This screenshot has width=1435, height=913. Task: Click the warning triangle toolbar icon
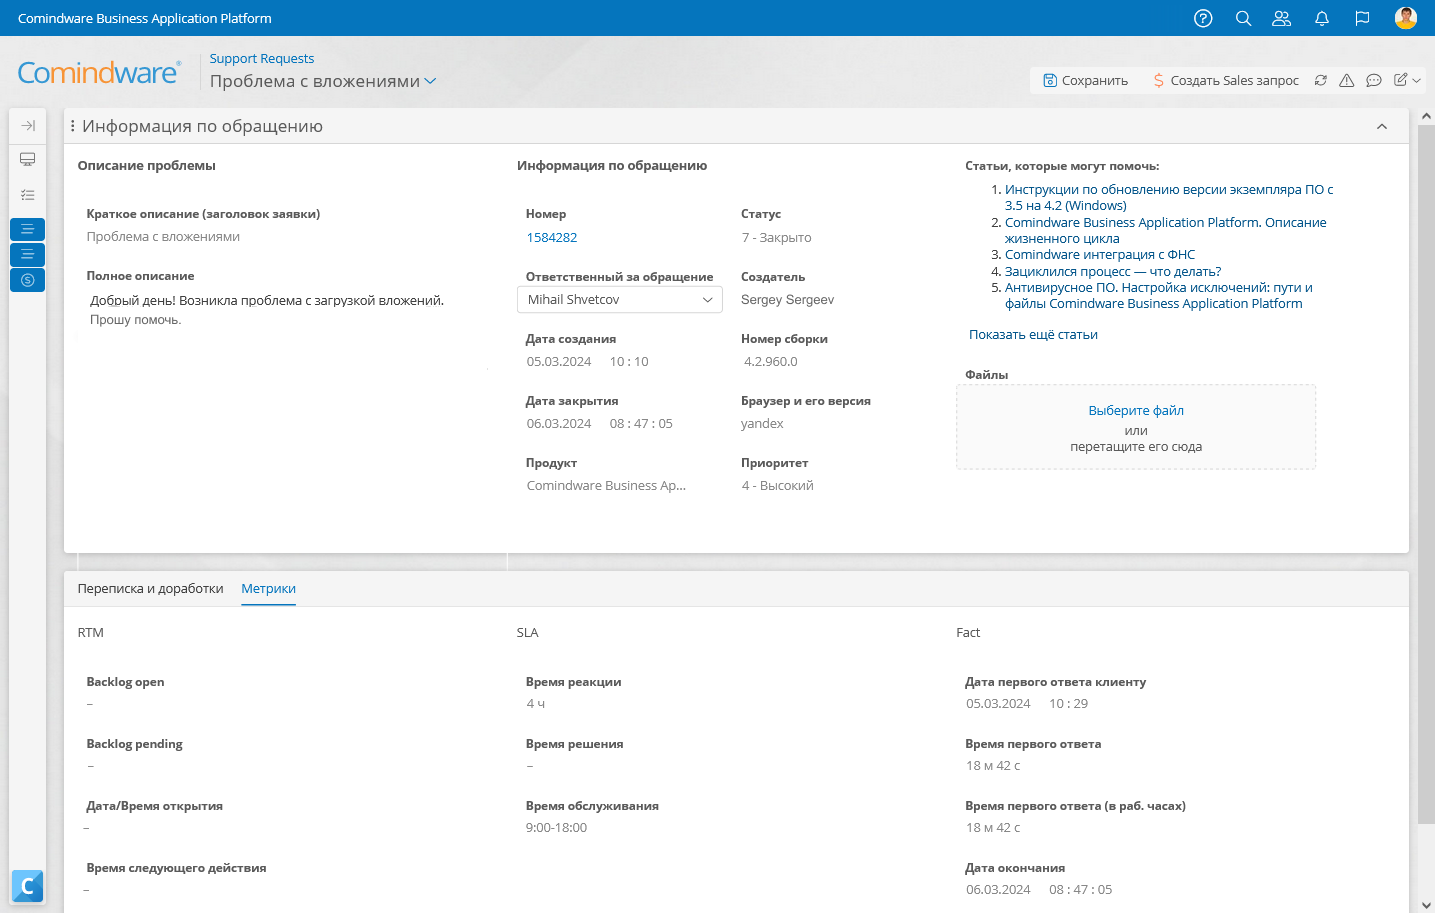[1347, 80]
